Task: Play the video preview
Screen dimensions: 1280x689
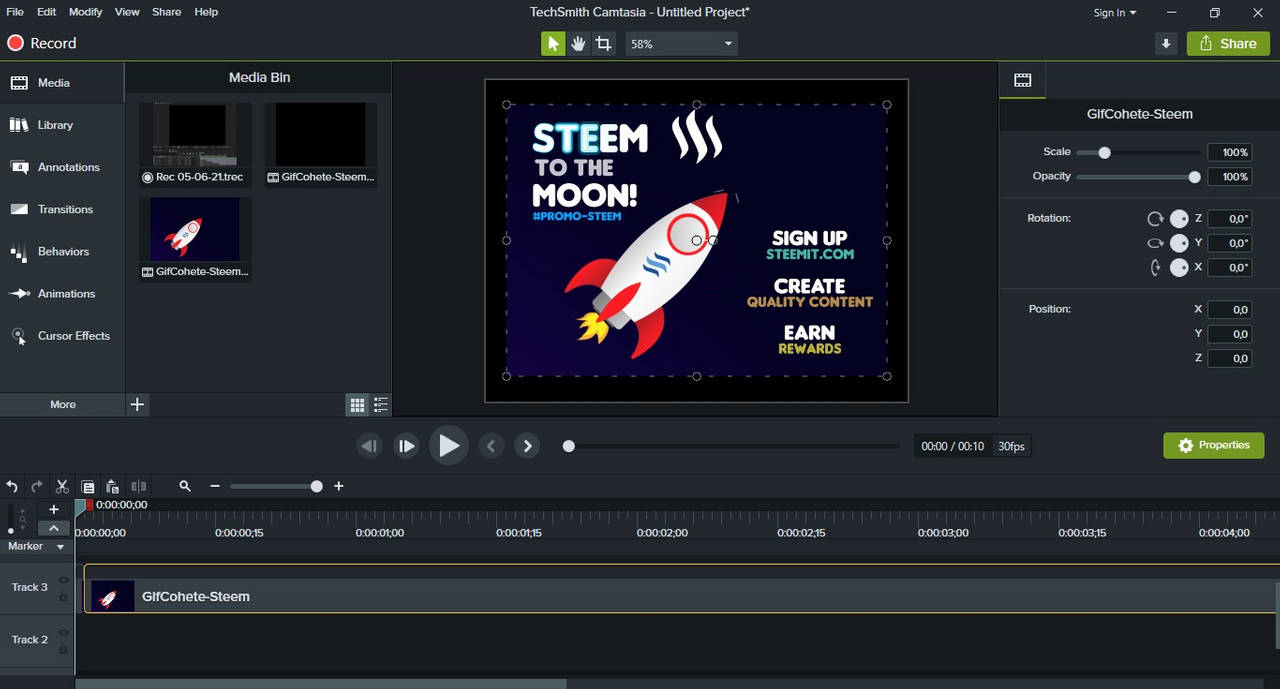Action: point(449,446)
